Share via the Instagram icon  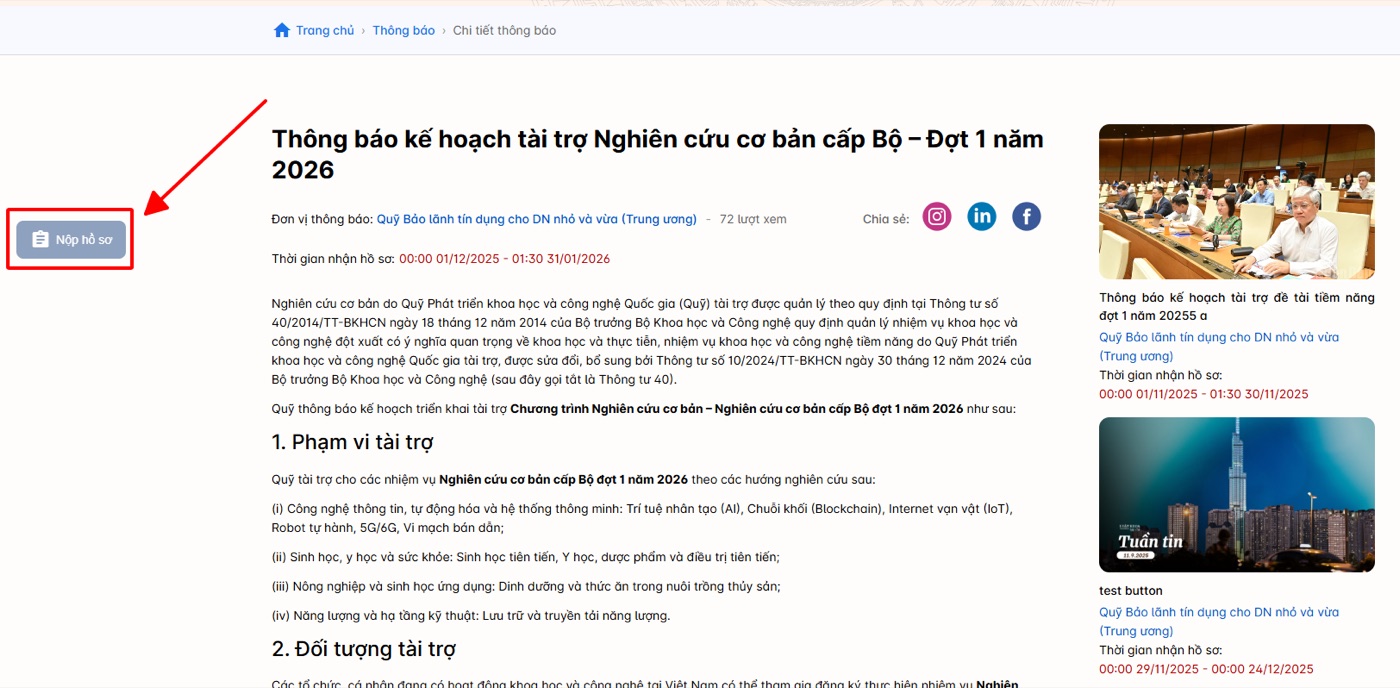[x=937, y=216]
